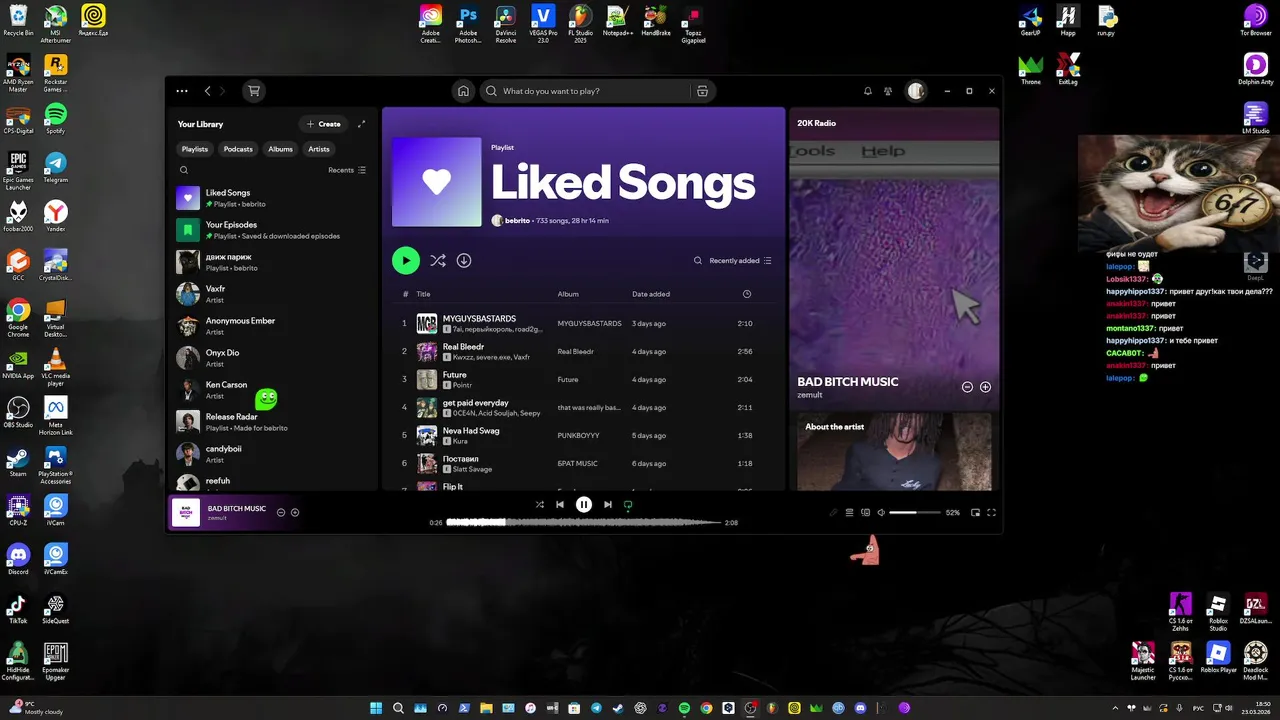Seek within the waveform progress bar
Screen dimensions: 1280x720
584,522
